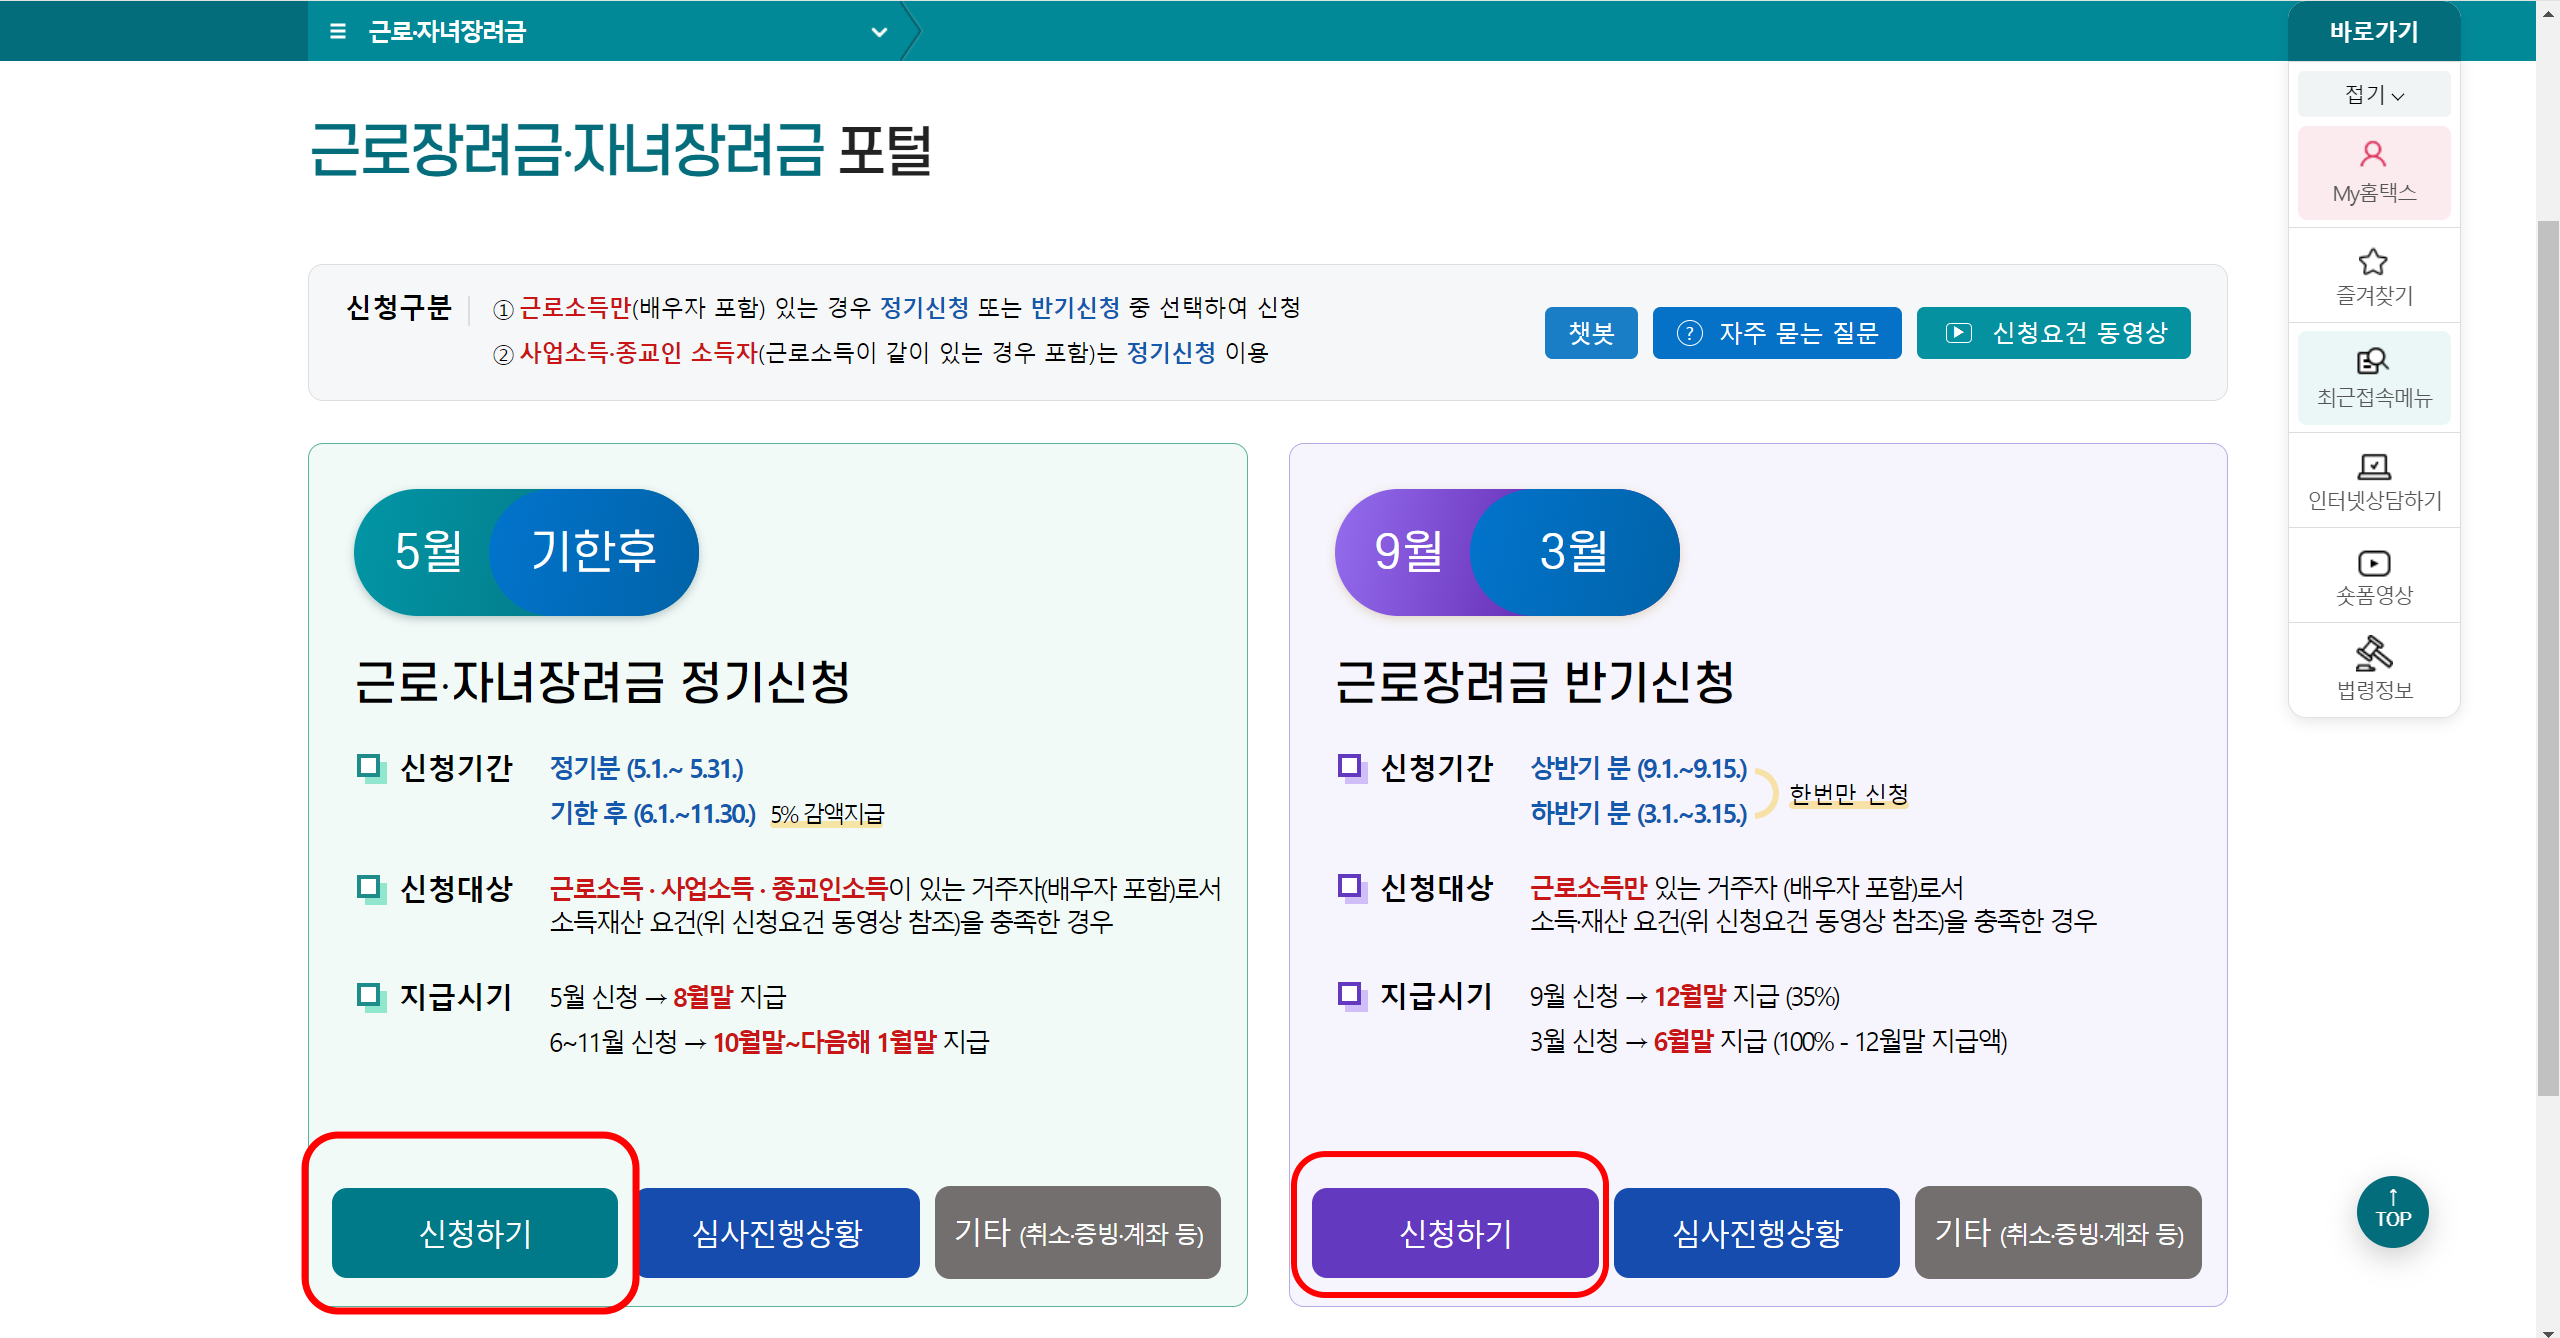2560x1338 pixels.
Task: Expand the 근로·자녀장려금 menu dropdown chevron
Action: [x=879, y=32]
